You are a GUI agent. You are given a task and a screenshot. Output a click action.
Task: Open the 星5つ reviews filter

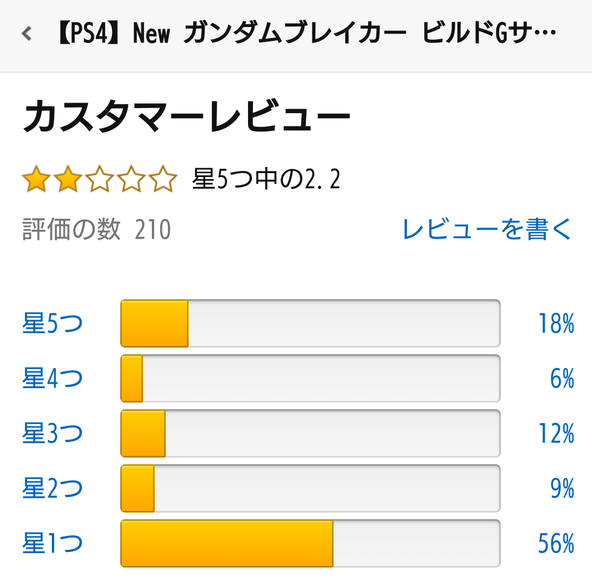[x=52, y=323]
